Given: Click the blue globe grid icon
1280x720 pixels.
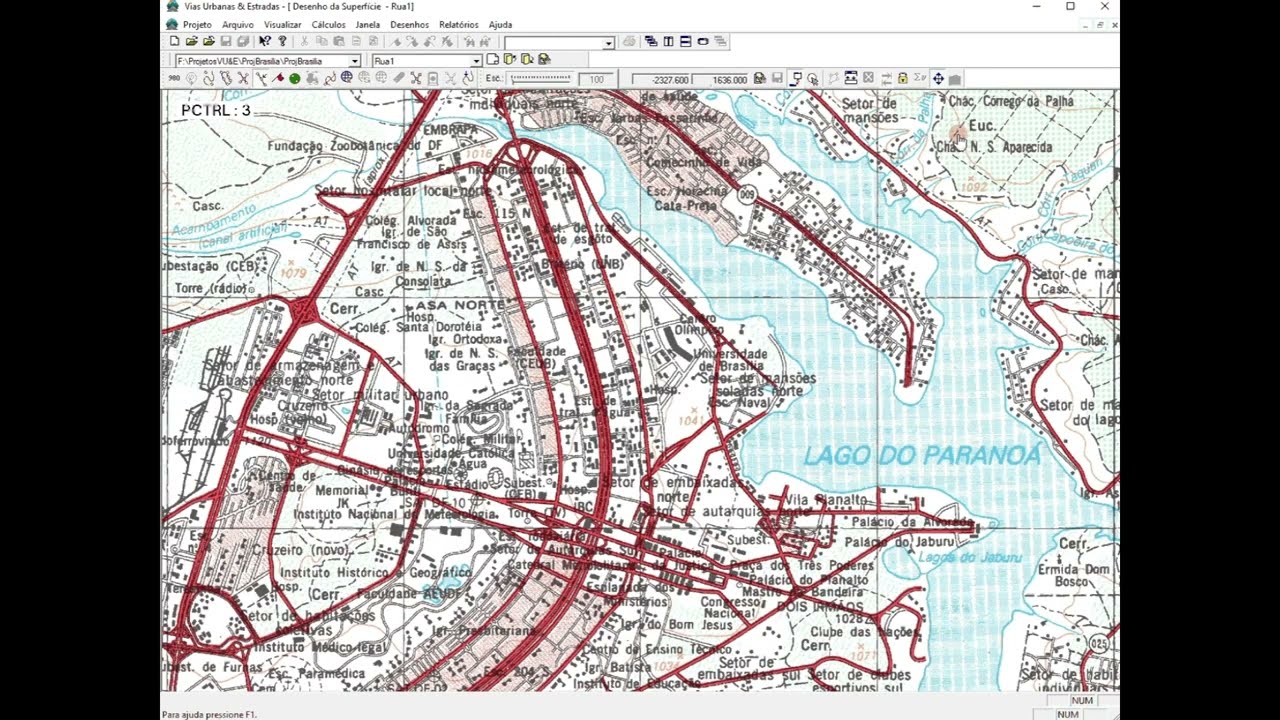Looking at the screenshot, I should coord(346,78).
